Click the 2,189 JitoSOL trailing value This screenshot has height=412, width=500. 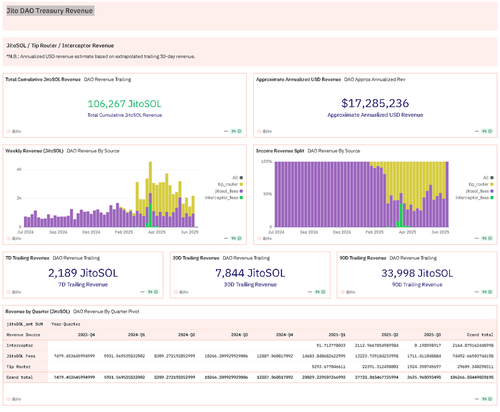point(83,273)
